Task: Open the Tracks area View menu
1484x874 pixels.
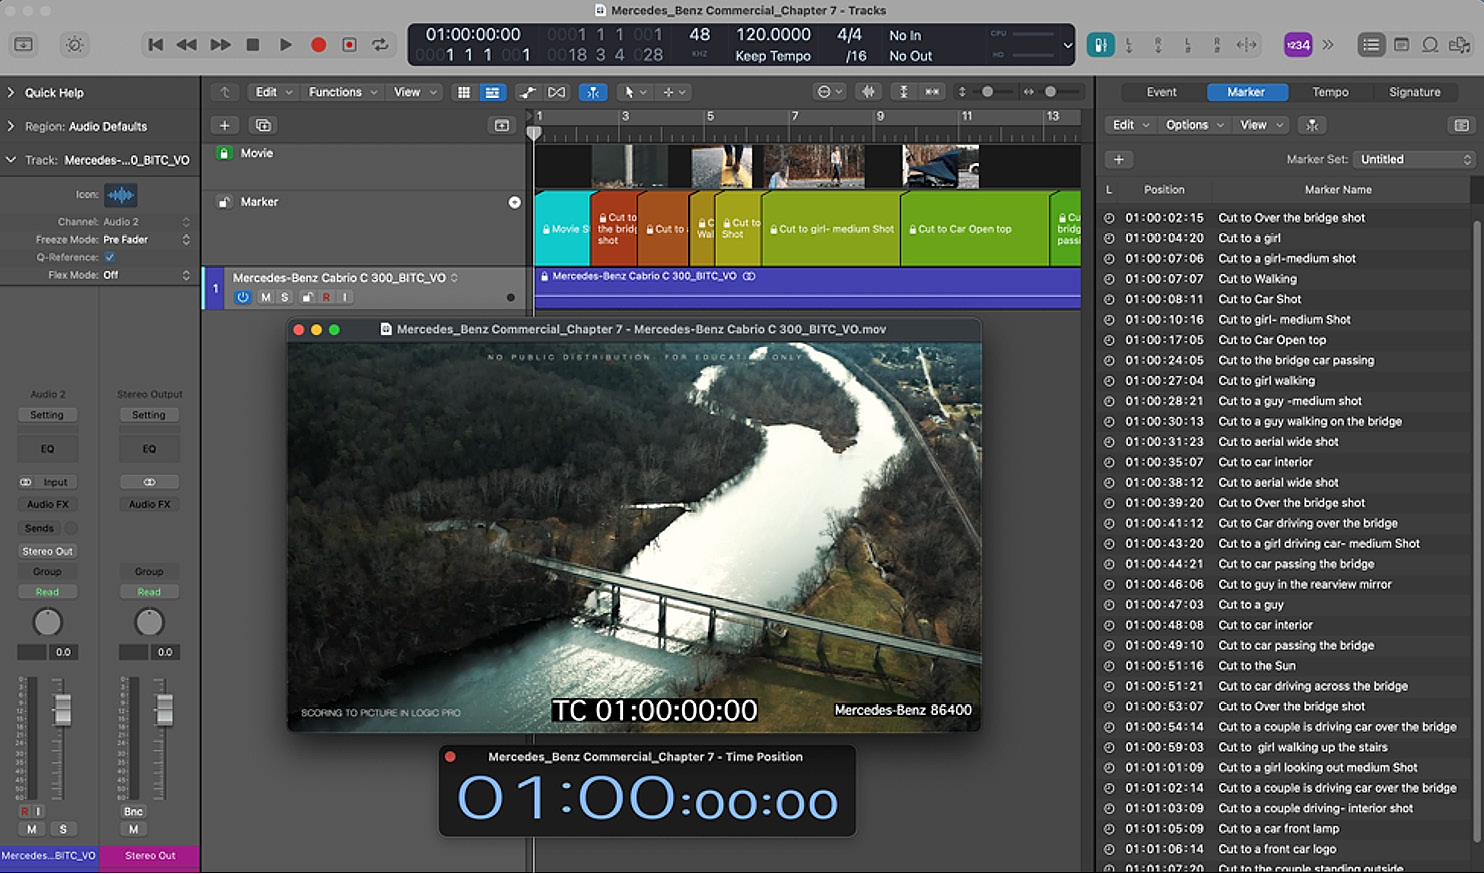Action: click(415, 92)
